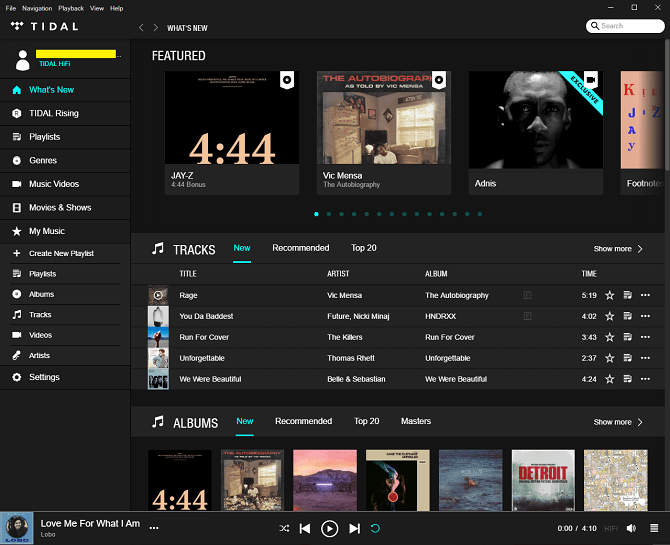Open JAY-Z 4:44 Bonus featured card

[x=232, y=133]
